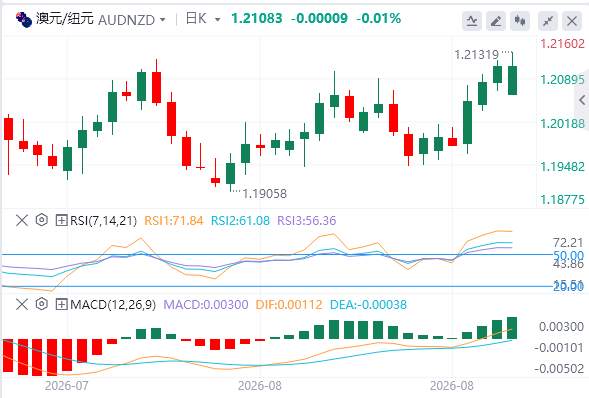Expand the side panel left chevron
The width and height of the screenshot is (589, 398).
[x=582, y=100]
